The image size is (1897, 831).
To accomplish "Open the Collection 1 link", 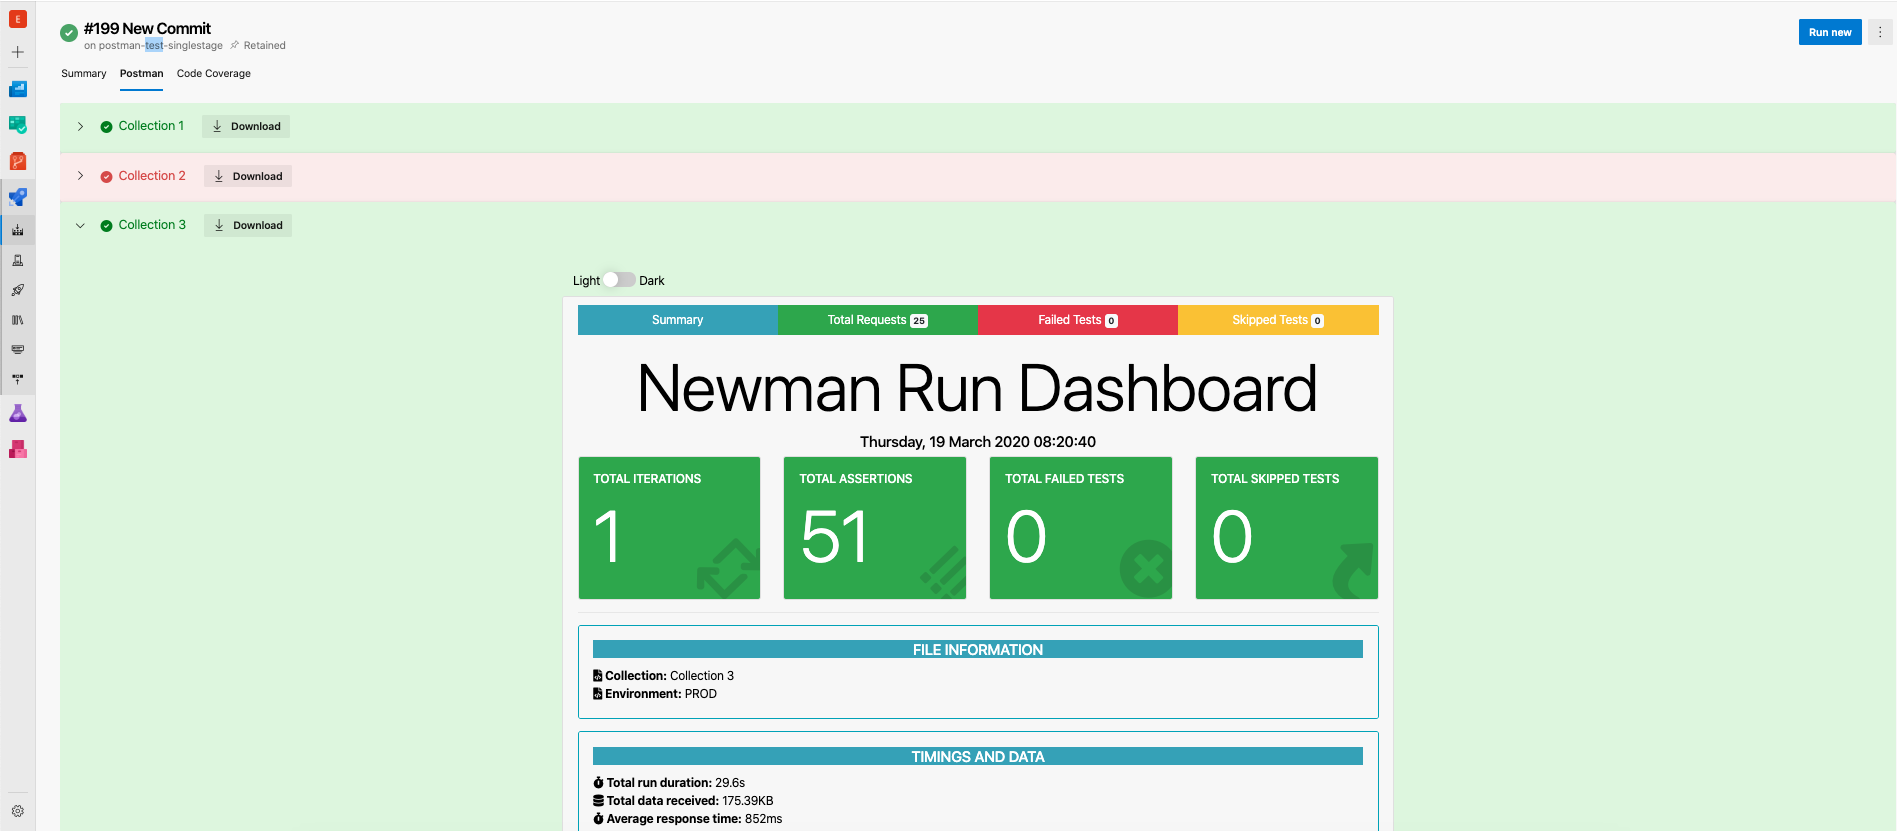I will [151, 126].
